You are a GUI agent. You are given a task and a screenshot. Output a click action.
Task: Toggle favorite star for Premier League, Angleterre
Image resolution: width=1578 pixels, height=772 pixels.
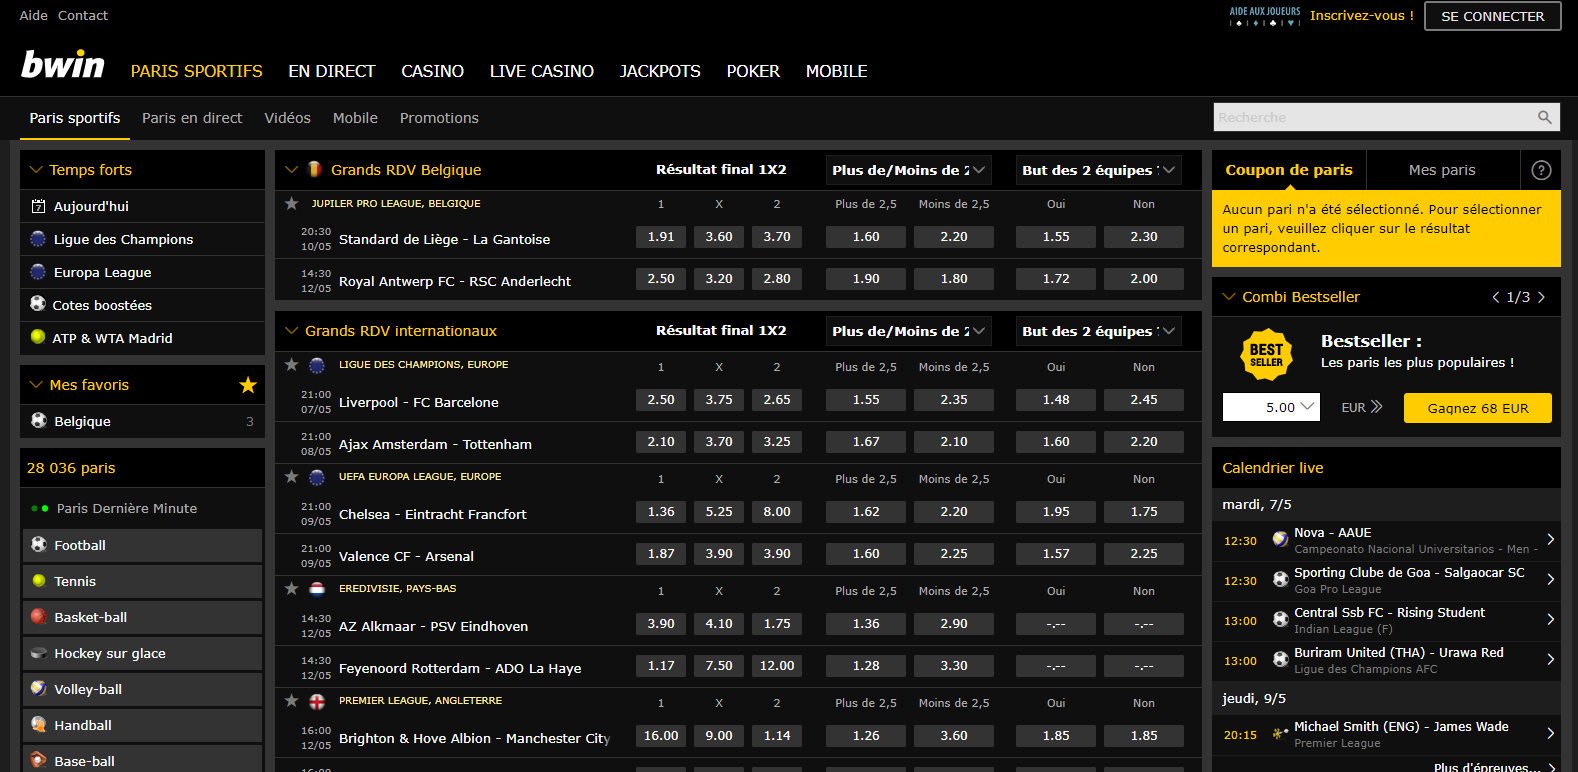291,700
